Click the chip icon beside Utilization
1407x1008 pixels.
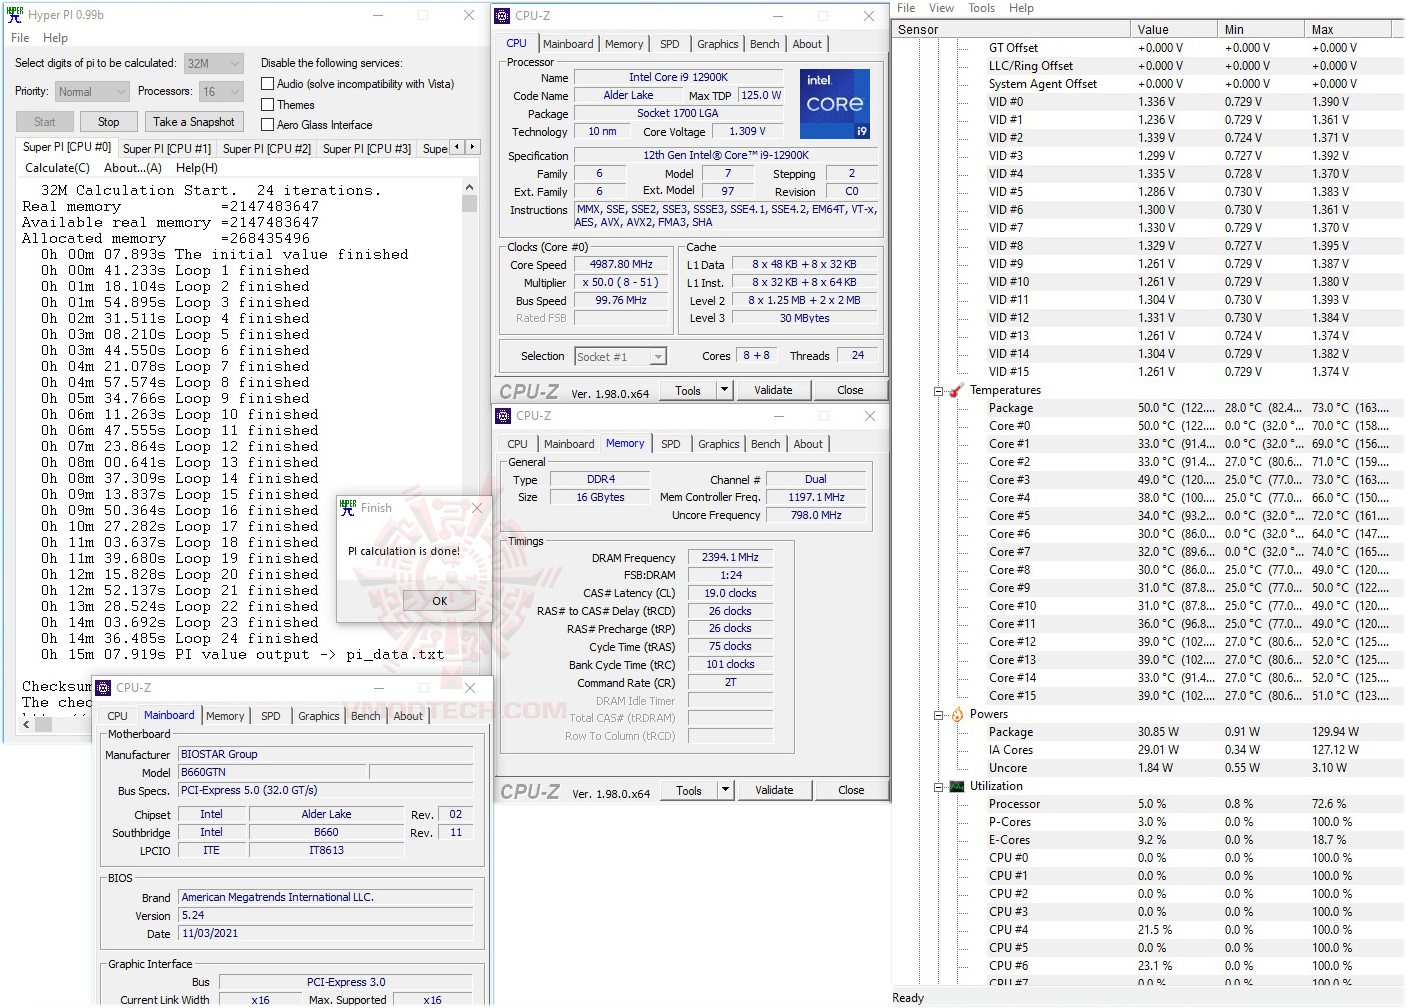pos(957,786)
